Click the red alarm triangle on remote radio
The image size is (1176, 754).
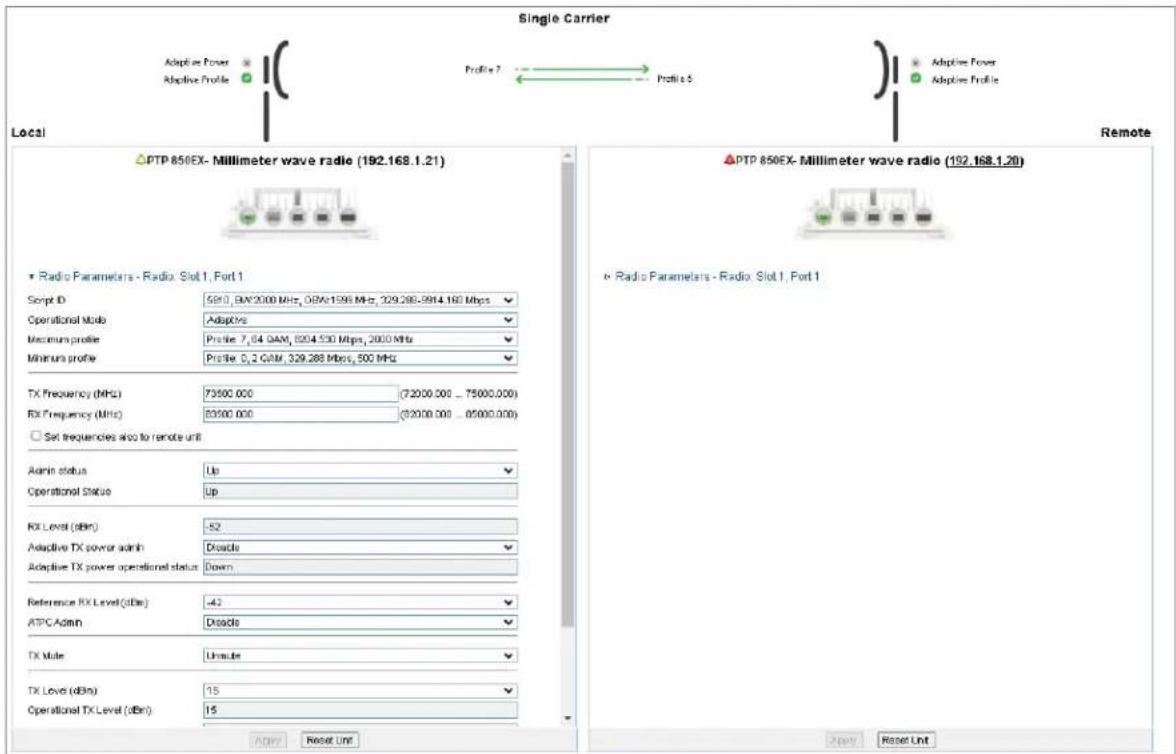pyautogui.click(x=729, y=160)
